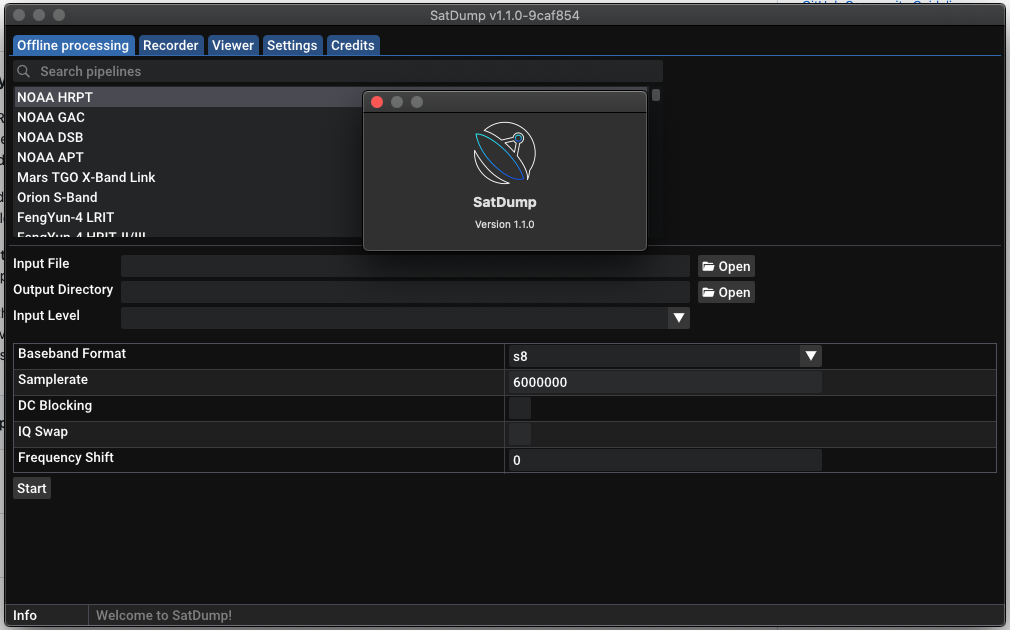The image size is (1010, 630).
Task: Click the SatDump logo in About dialog
Action: [504, 153]
